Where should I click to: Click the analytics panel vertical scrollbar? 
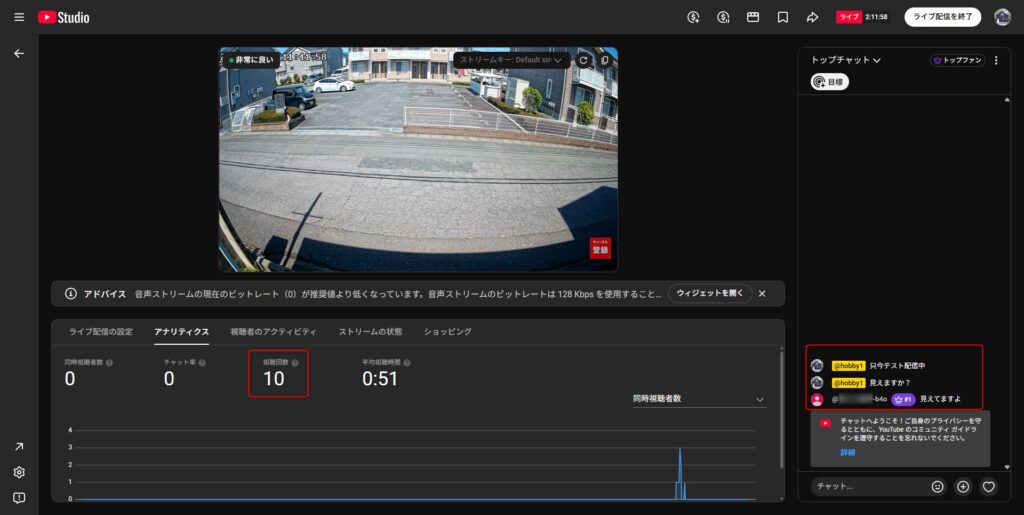click(782, 409)
